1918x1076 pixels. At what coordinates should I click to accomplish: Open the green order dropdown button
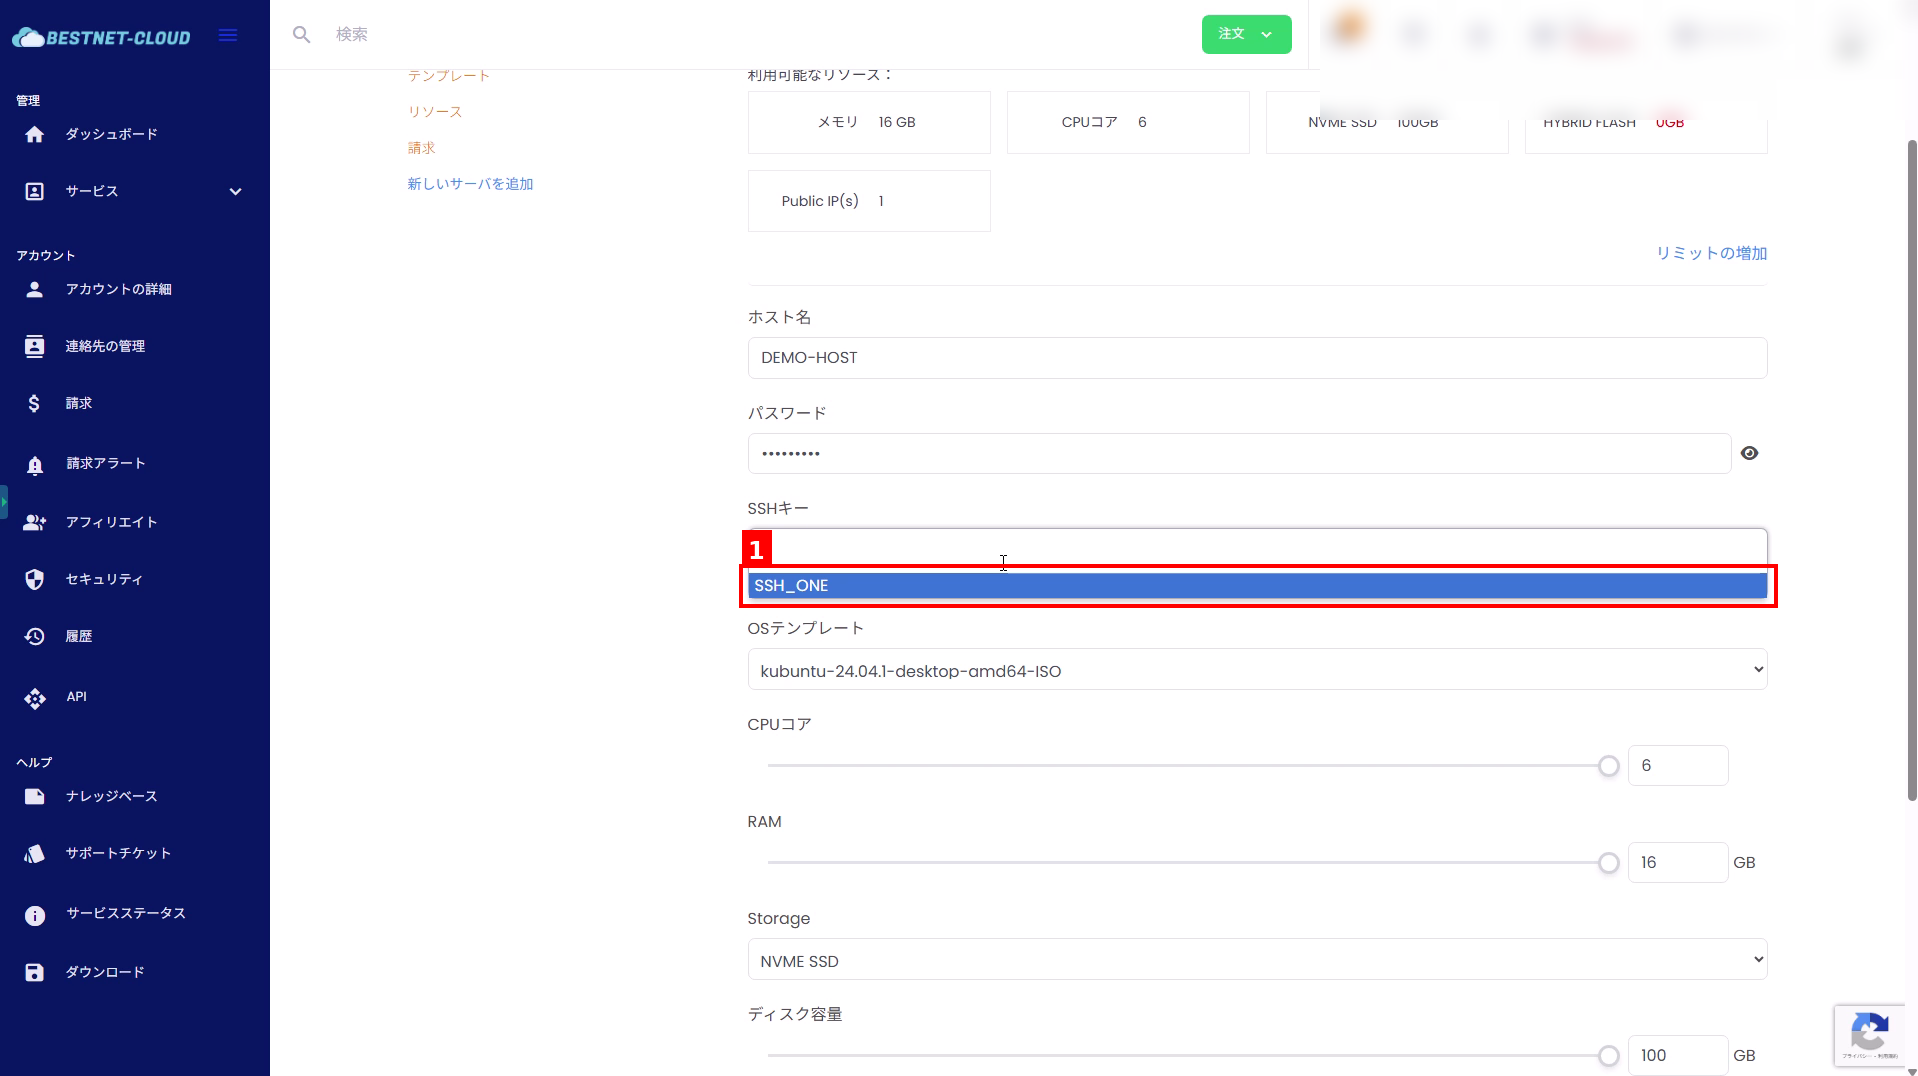point(1246,35)
